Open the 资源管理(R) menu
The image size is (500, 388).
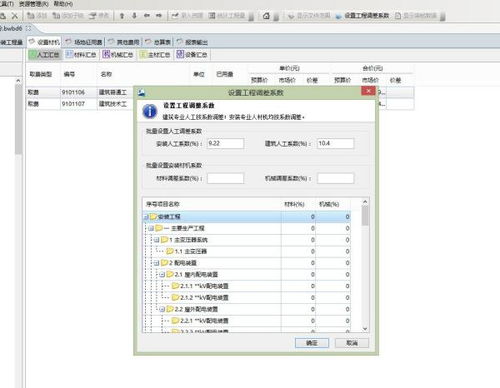click(34, 4)
